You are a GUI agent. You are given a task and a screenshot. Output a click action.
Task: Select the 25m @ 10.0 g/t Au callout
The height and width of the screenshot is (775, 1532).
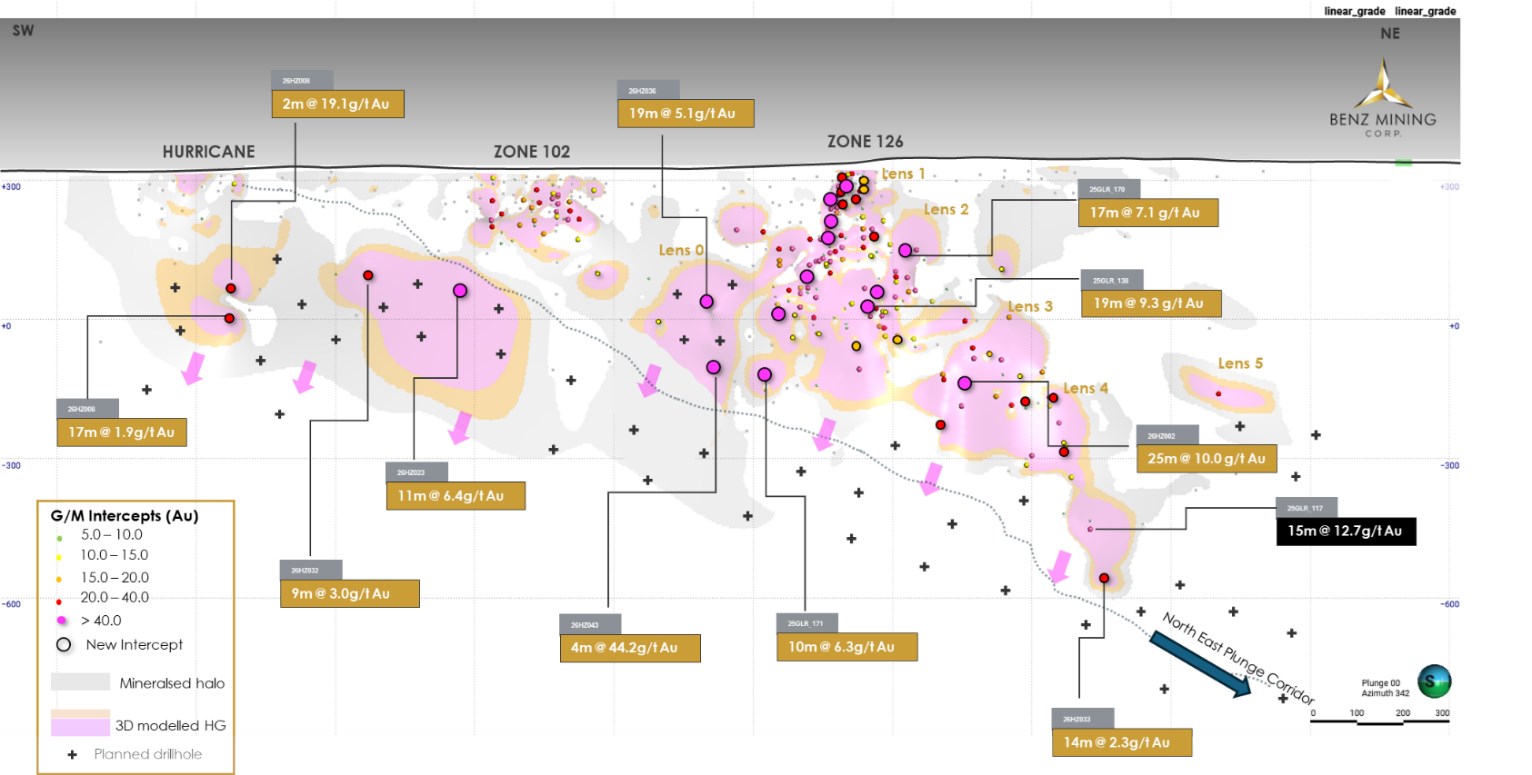click(x=1206, y=458)
